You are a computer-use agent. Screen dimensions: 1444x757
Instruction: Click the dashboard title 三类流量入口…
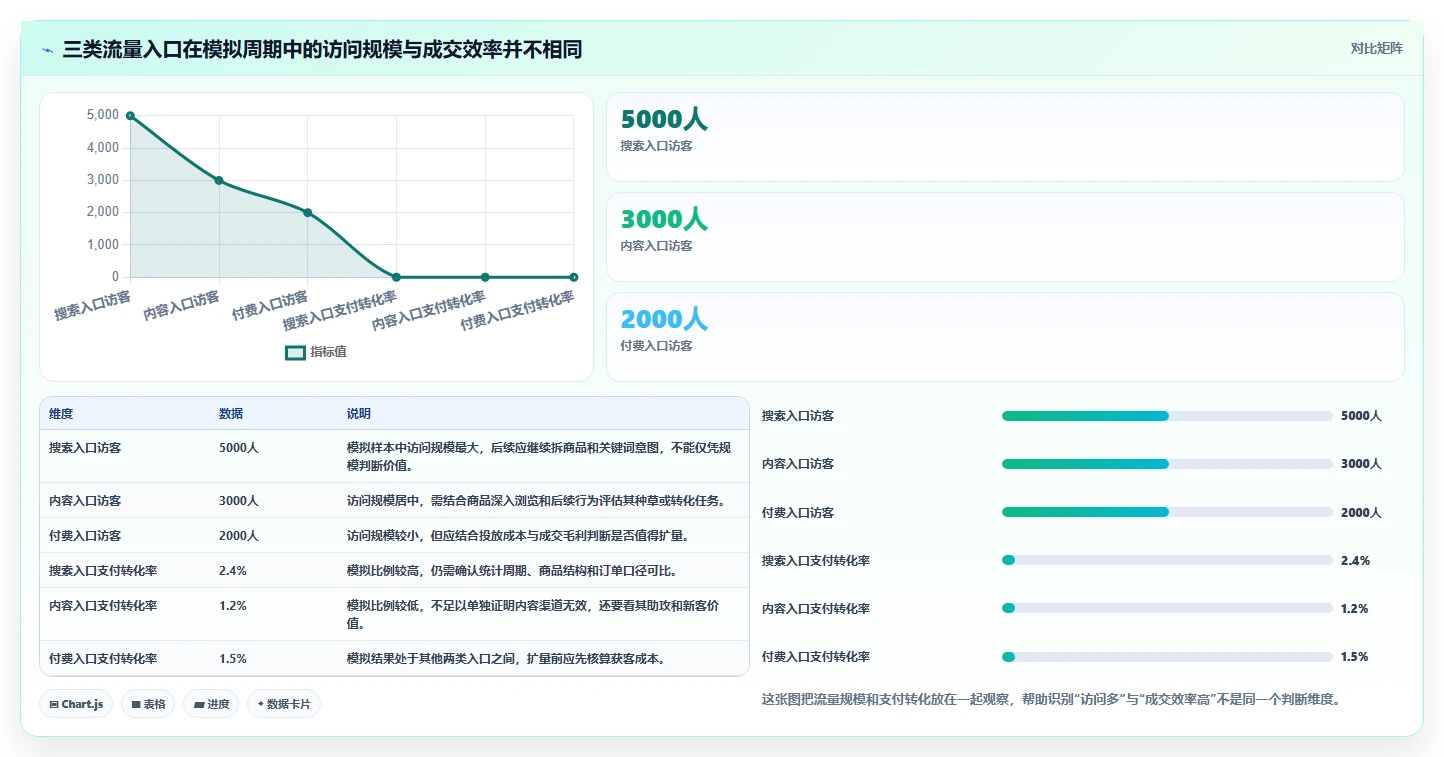click(x=322, y=50)
